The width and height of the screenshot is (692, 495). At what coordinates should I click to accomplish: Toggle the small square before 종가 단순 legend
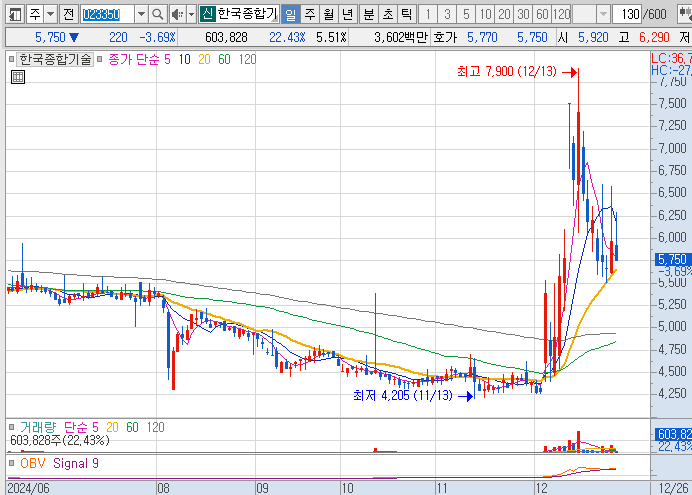(x=99, y=59)
